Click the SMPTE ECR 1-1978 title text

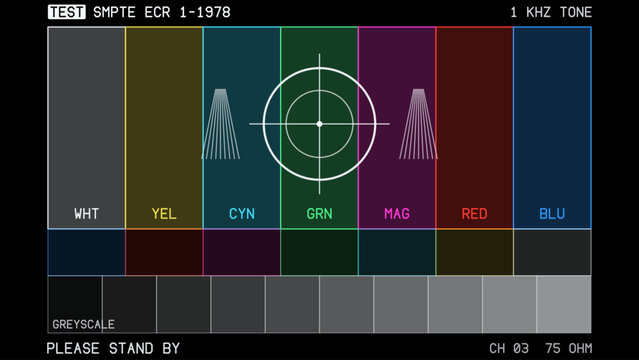pos(162,12)
